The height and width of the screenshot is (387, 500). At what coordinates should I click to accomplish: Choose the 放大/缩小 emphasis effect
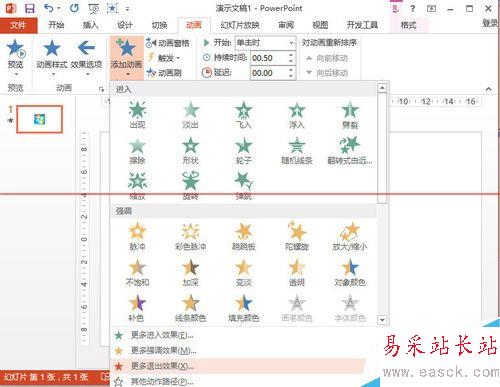click(350, 237)
